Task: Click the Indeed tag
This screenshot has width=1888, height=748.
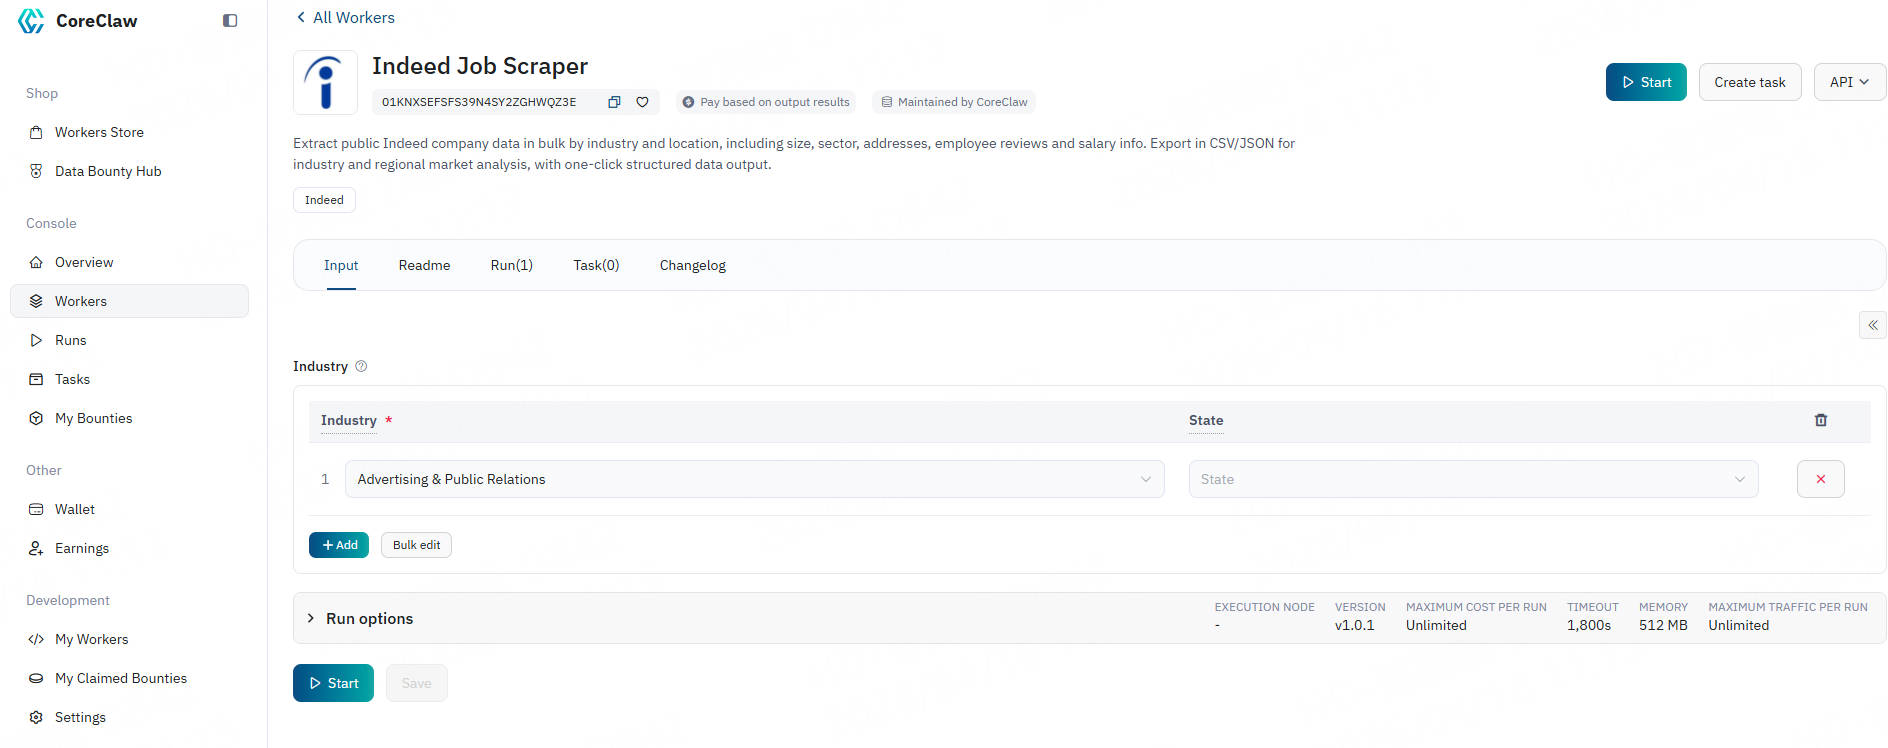Action: point(324,200)
